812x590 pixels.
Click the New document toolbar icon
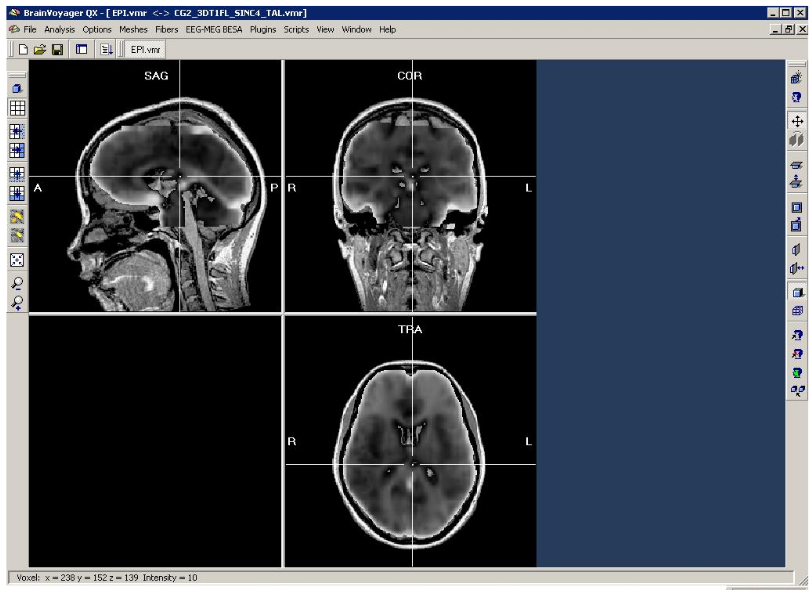[22, 49]
